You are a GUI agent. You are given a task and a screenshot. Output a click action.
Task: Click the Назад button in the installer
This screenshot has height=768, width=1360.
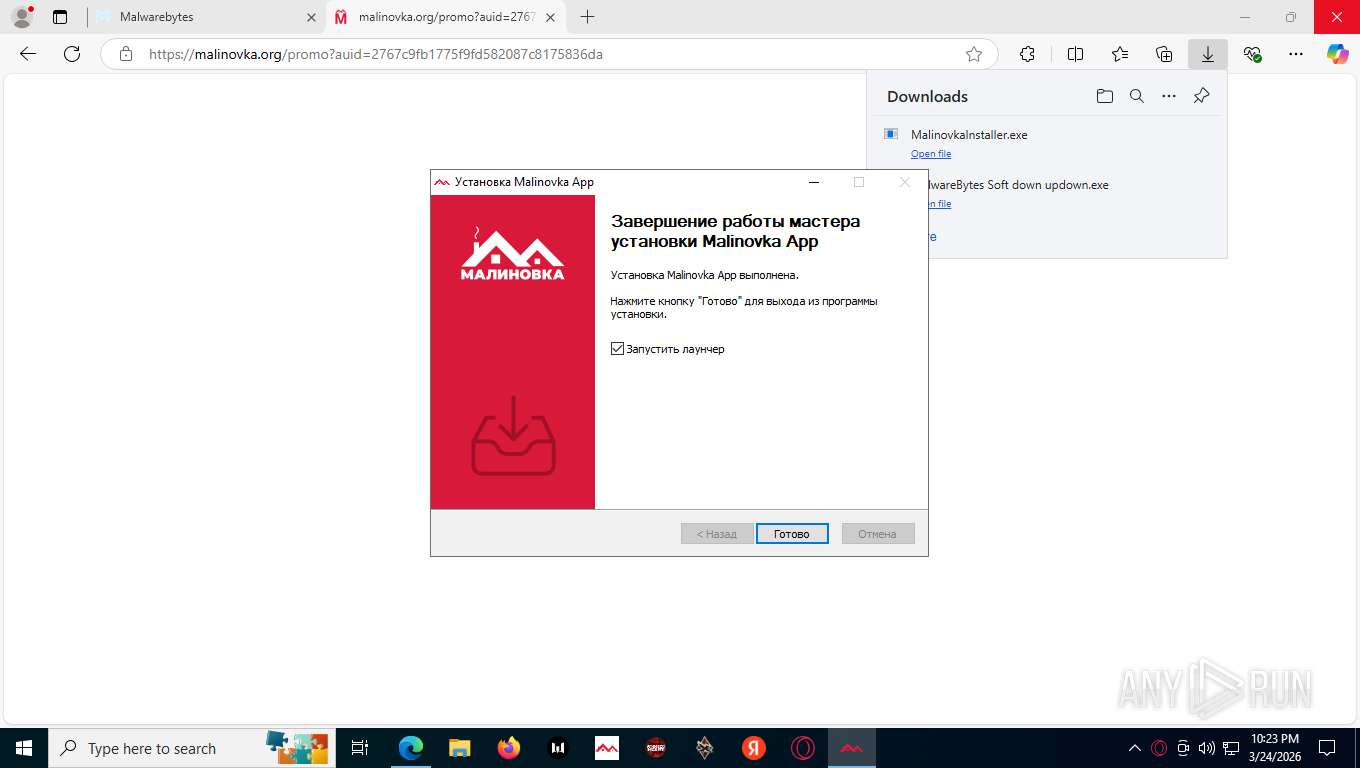(717, 534)
